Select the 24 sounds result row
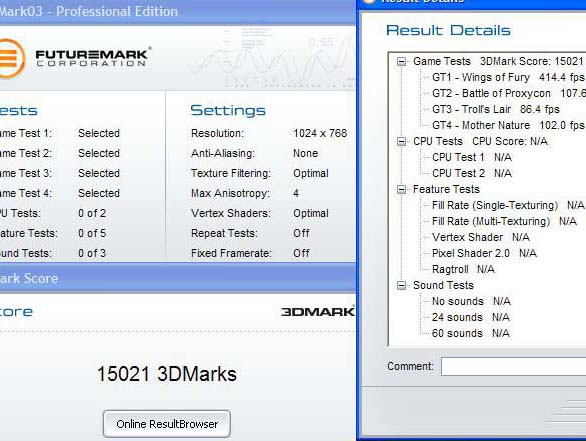Screen dimensions: 586x441 pyautogui.click(x=471, y=317)
